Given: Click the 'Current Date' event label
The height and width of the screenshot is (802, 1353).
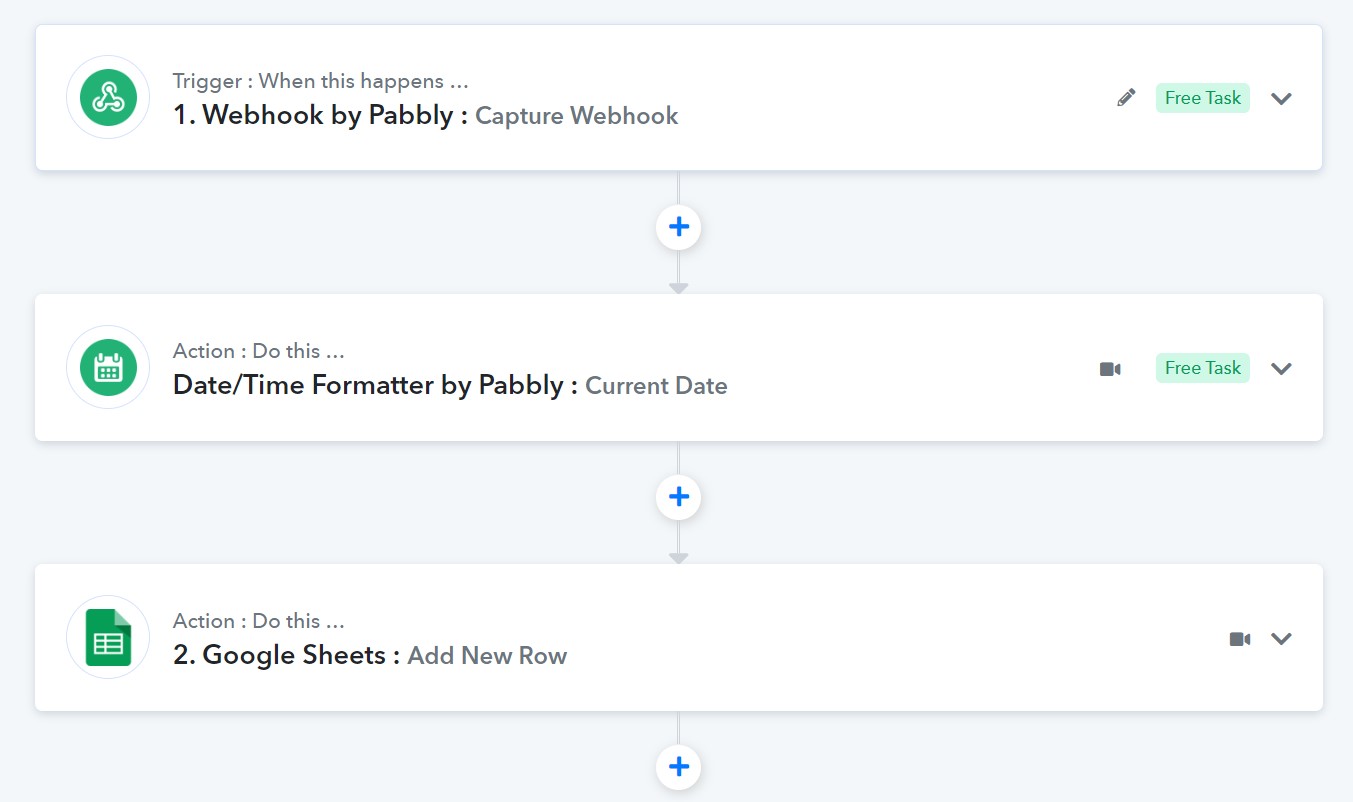Looking at the screenshot, I should (656, 386).
